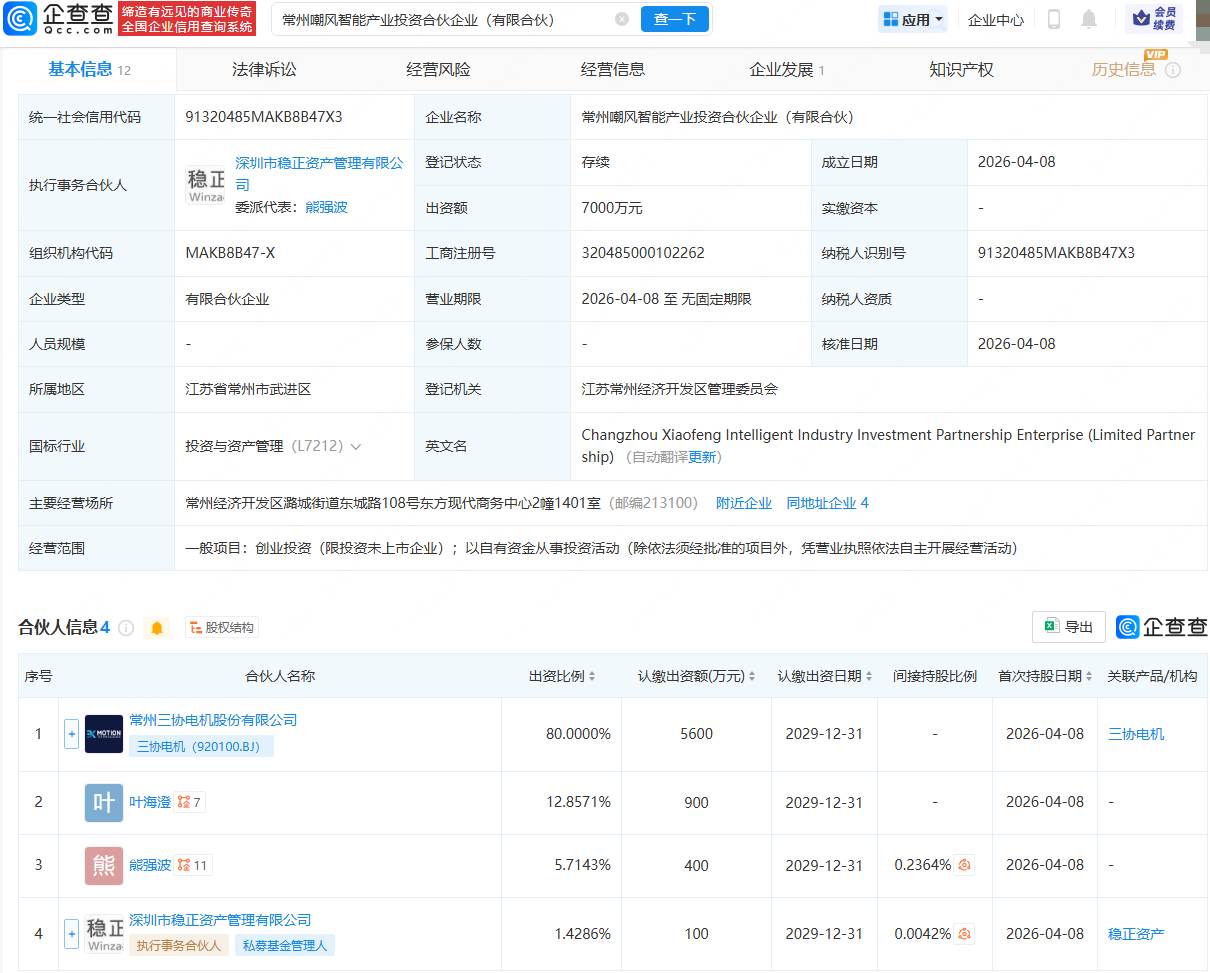
Task: Click info icon beside 合伙人信息
Action: coord(126,628)
